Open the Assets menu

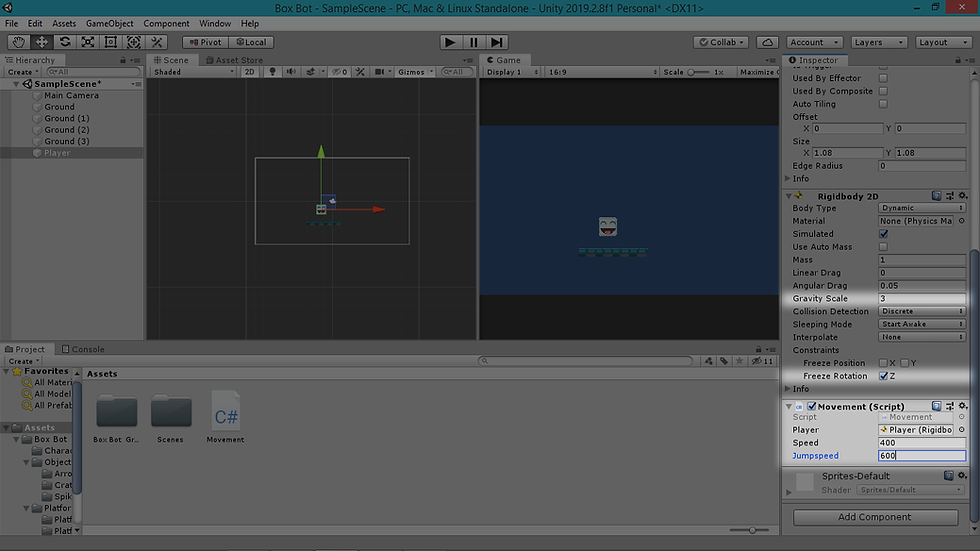(x=64, y=23)
